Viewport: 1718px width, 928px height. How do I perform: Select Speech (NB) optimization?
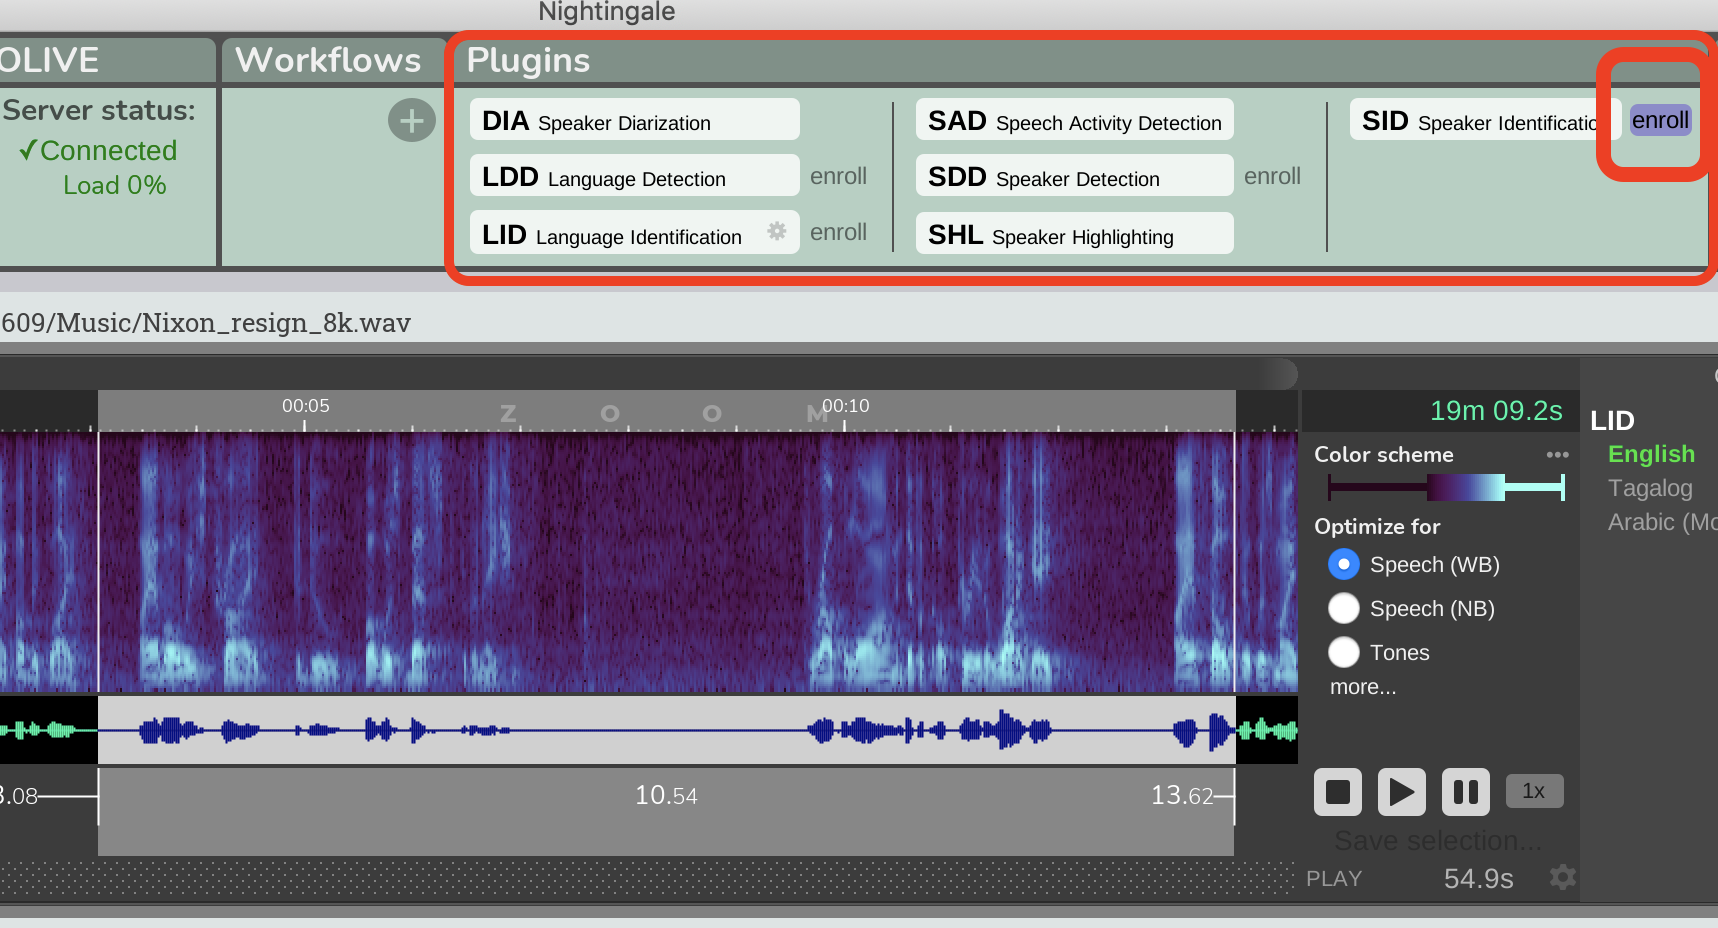click(x=1344, y=608)
